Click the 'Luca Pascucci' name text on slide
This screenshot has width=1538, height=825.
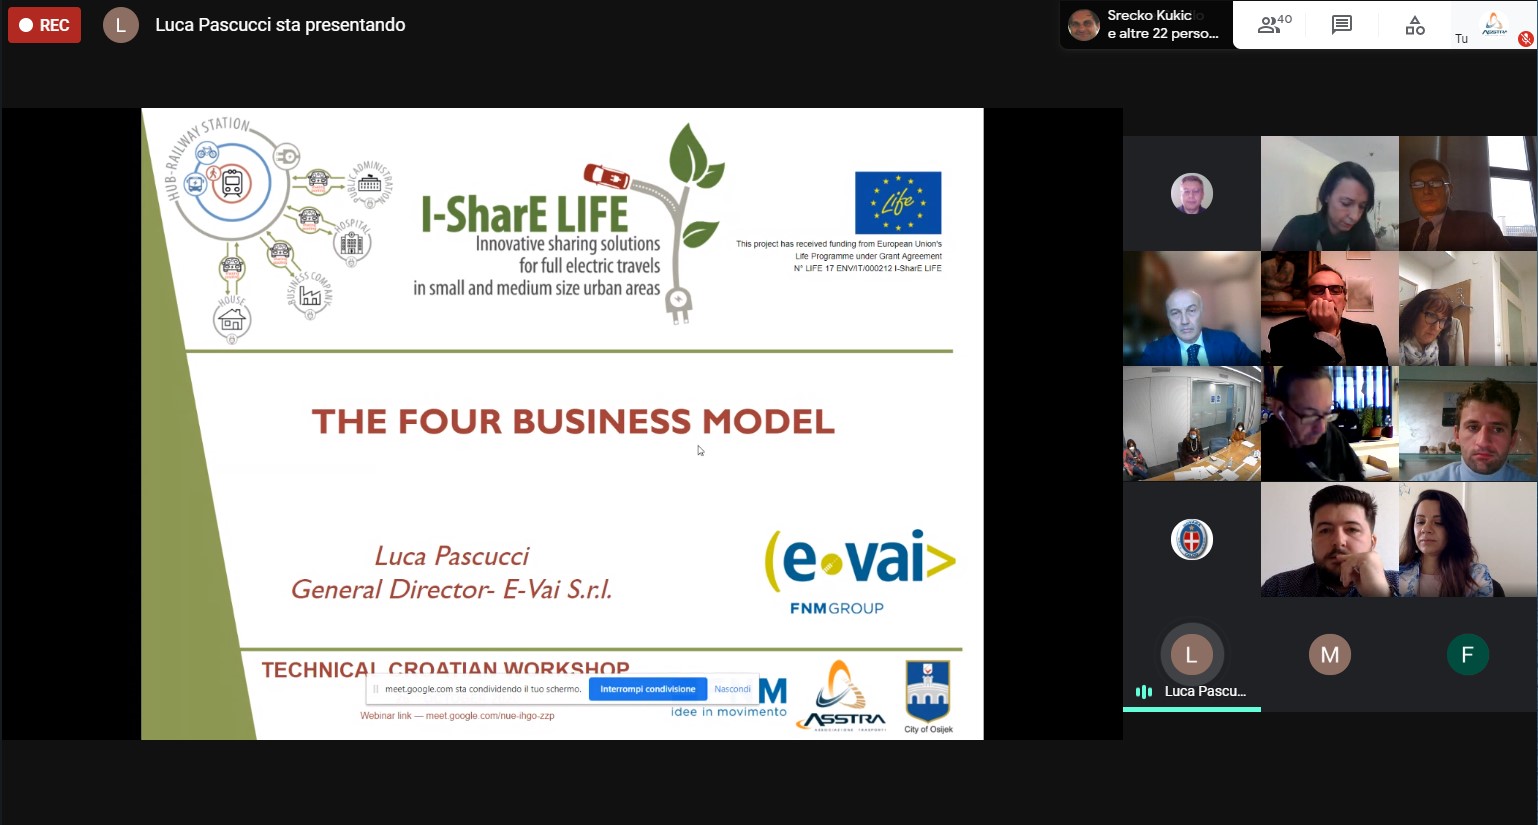[452, 556]
